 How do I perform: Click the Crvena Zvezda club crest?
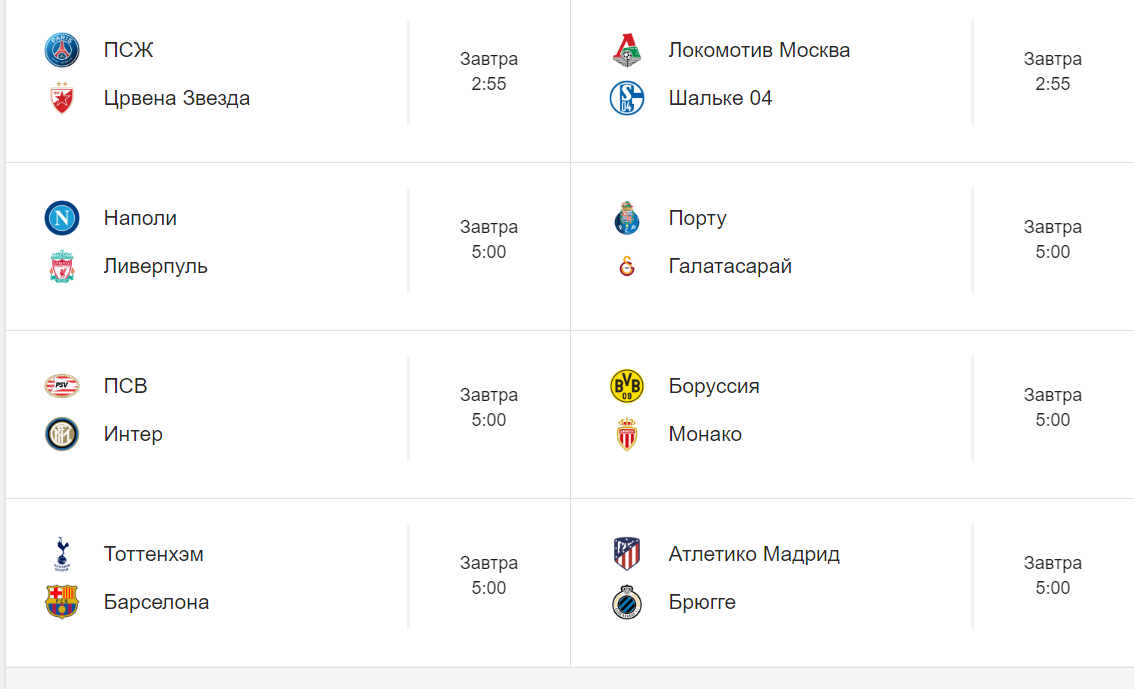pyautogui.click(x=62, y=98)
